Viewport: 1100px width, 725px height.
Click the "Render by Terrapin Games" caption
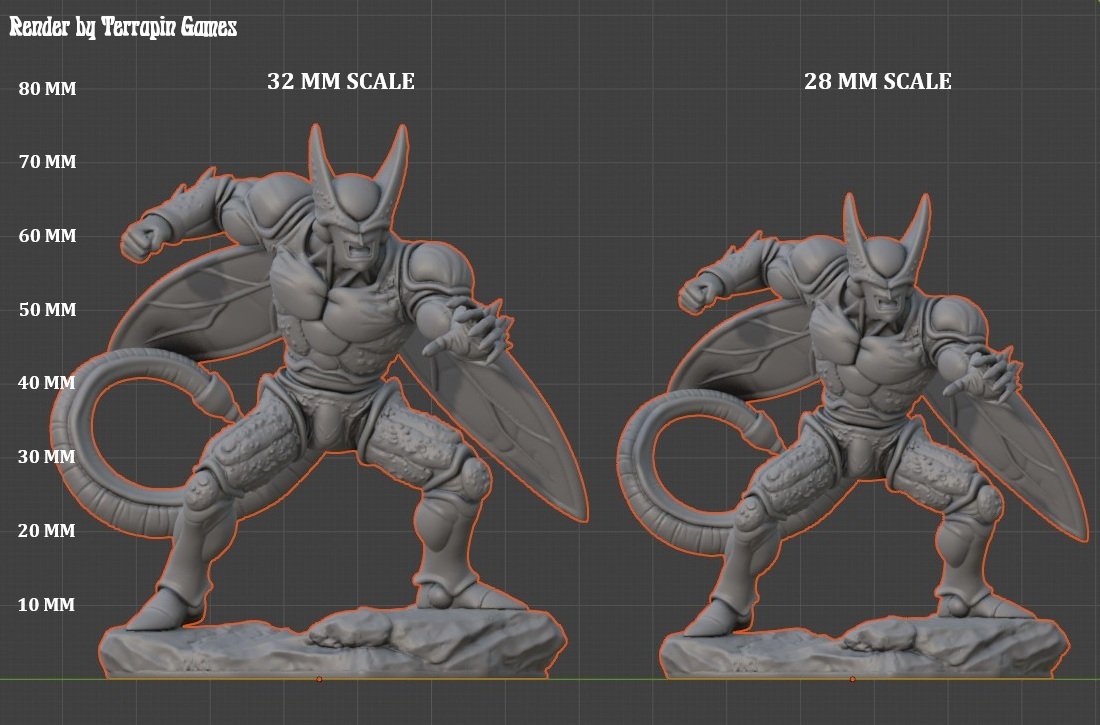coord(123,27)
